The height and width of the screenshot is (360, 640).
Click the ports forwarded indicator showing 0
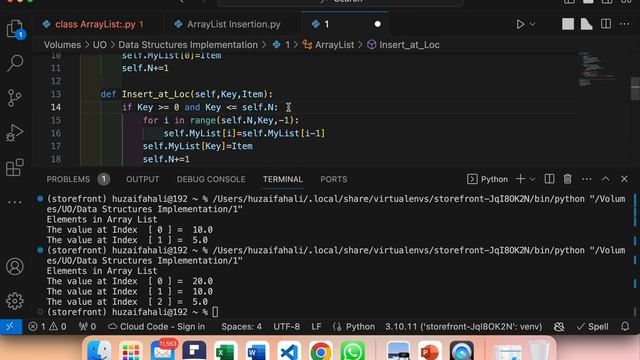87,327
